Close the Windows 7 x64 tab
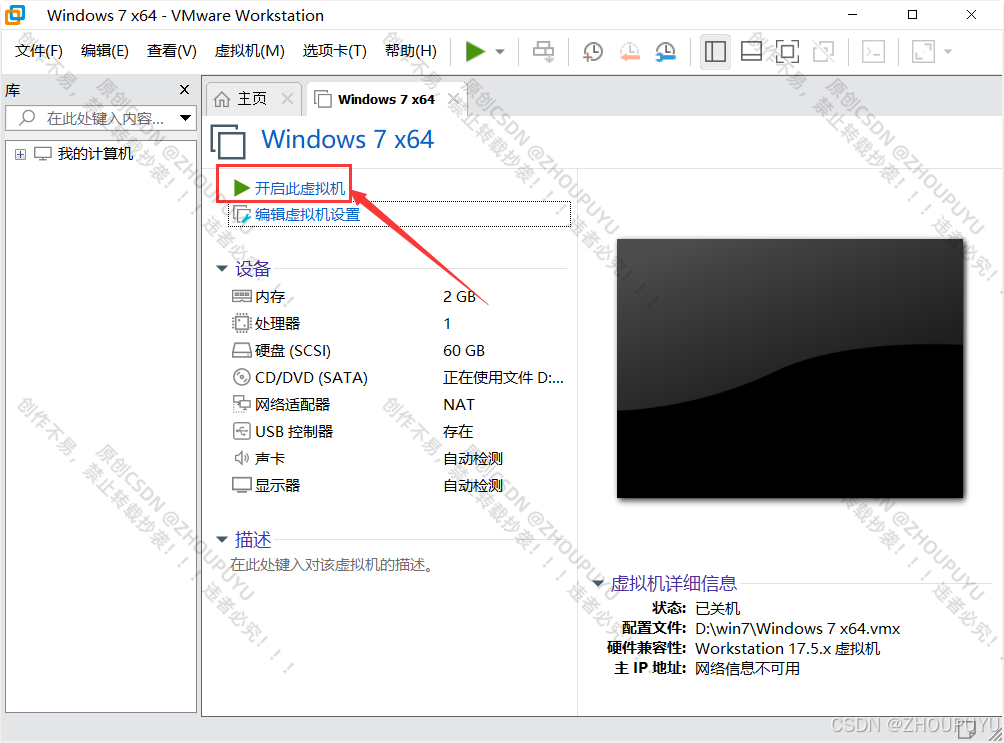The height and width of the screenshot is (743, 1004). (x=453, y=99)
